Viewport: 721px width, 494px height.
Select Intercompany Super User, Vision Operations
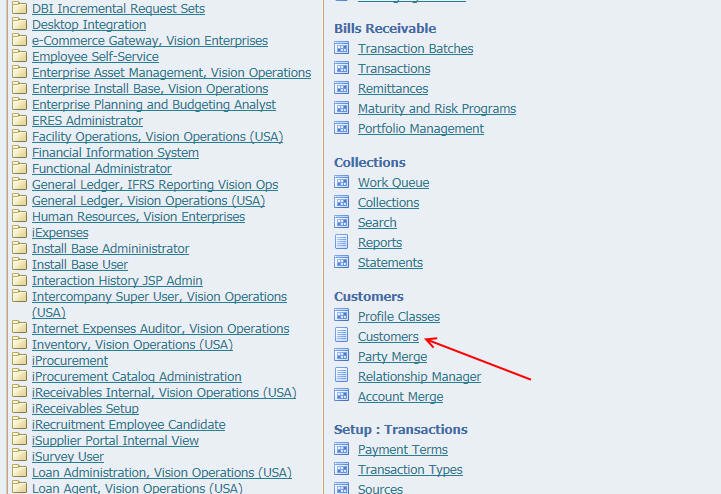tap(159, 304)
